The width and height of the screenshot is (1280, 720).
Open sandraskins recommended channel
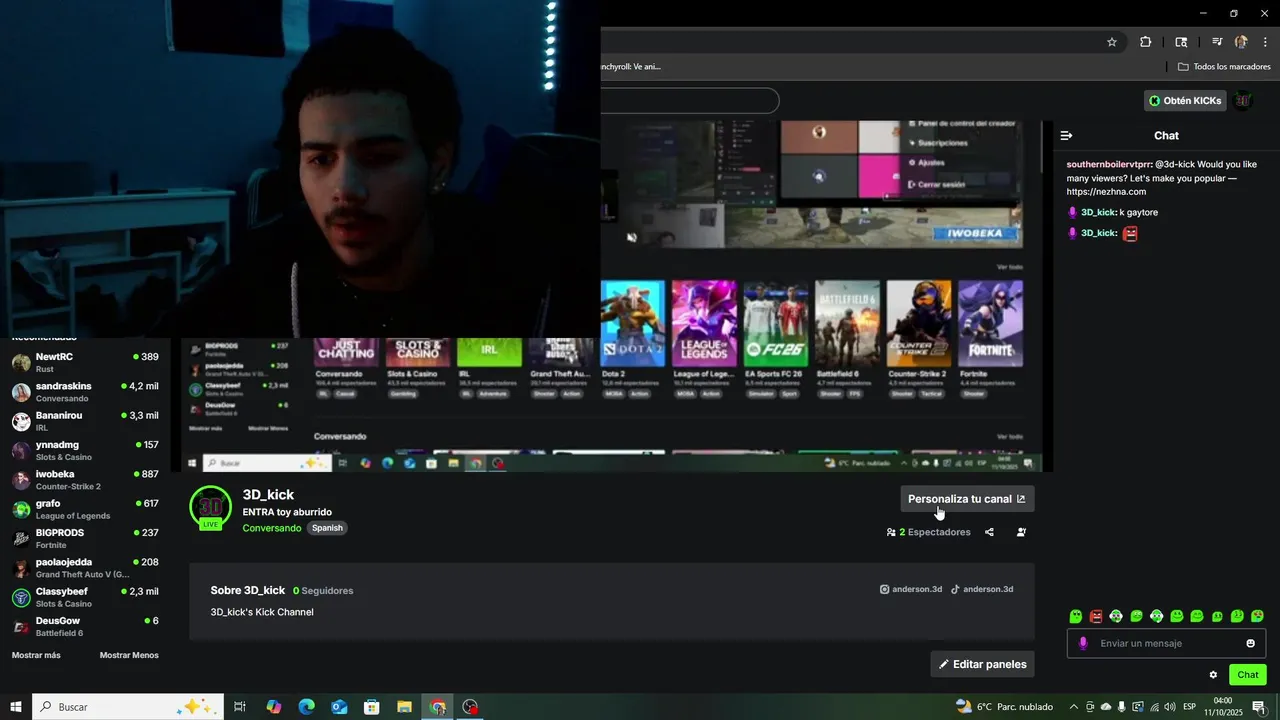coord(85,392)
